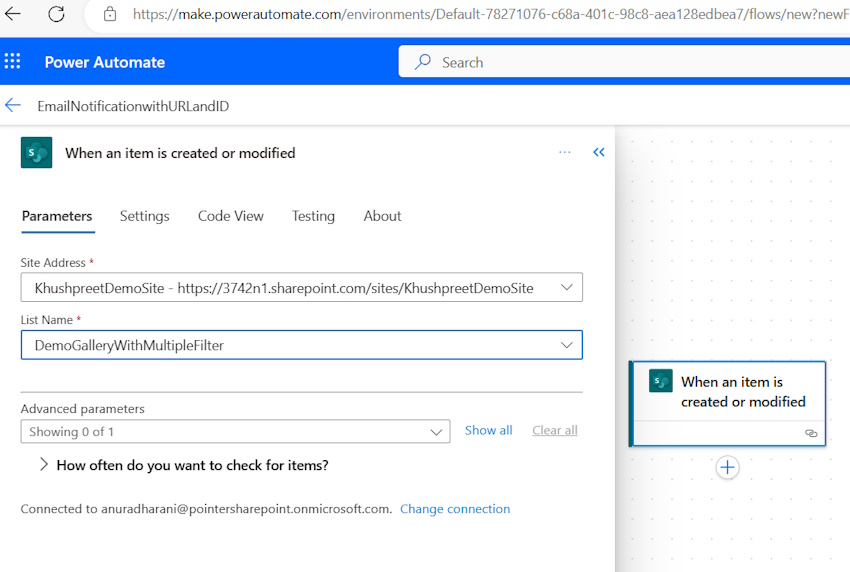Click inside the Search box

[x=623, y=62]
